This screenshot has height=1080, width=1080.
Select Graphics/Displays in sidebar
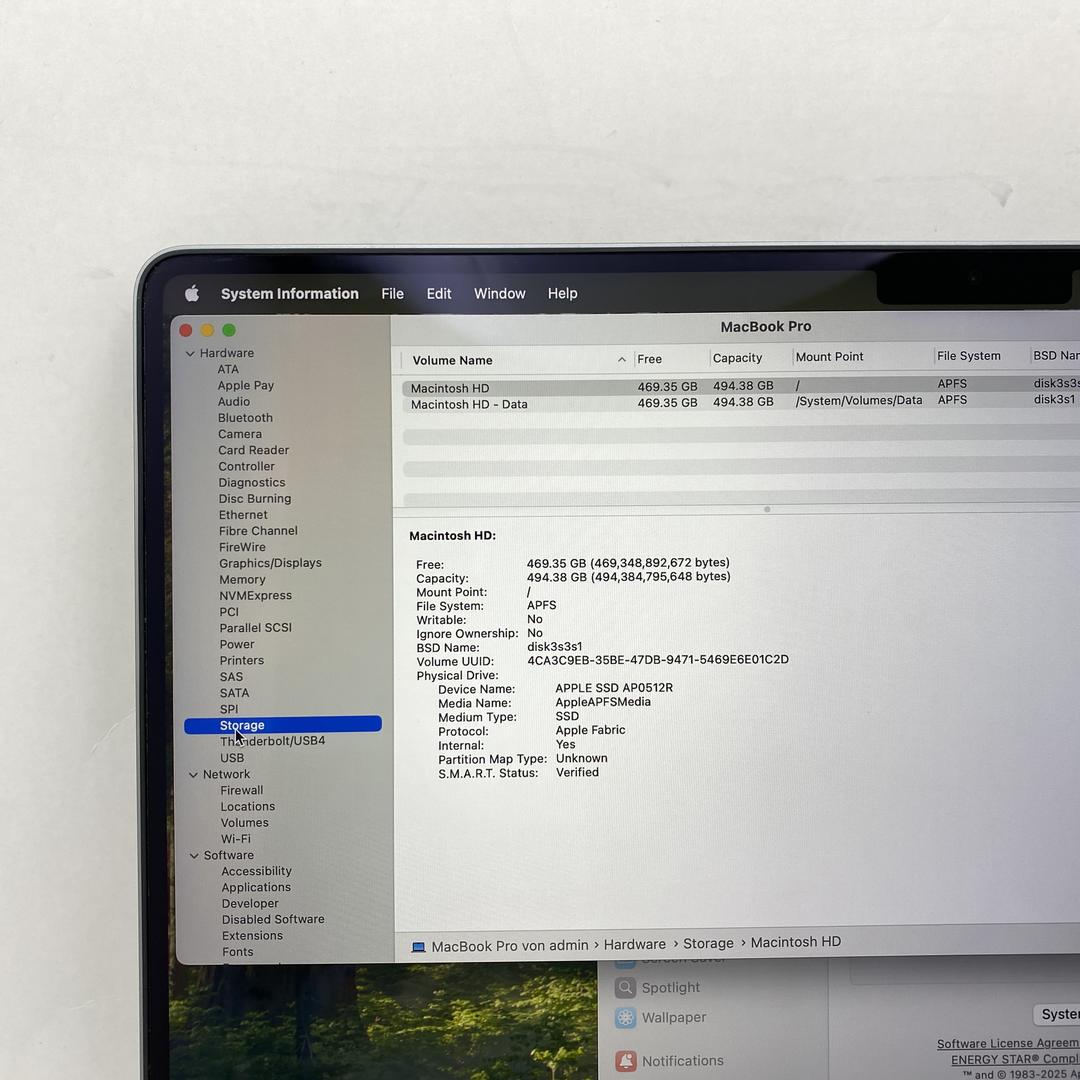coord(270,563)
